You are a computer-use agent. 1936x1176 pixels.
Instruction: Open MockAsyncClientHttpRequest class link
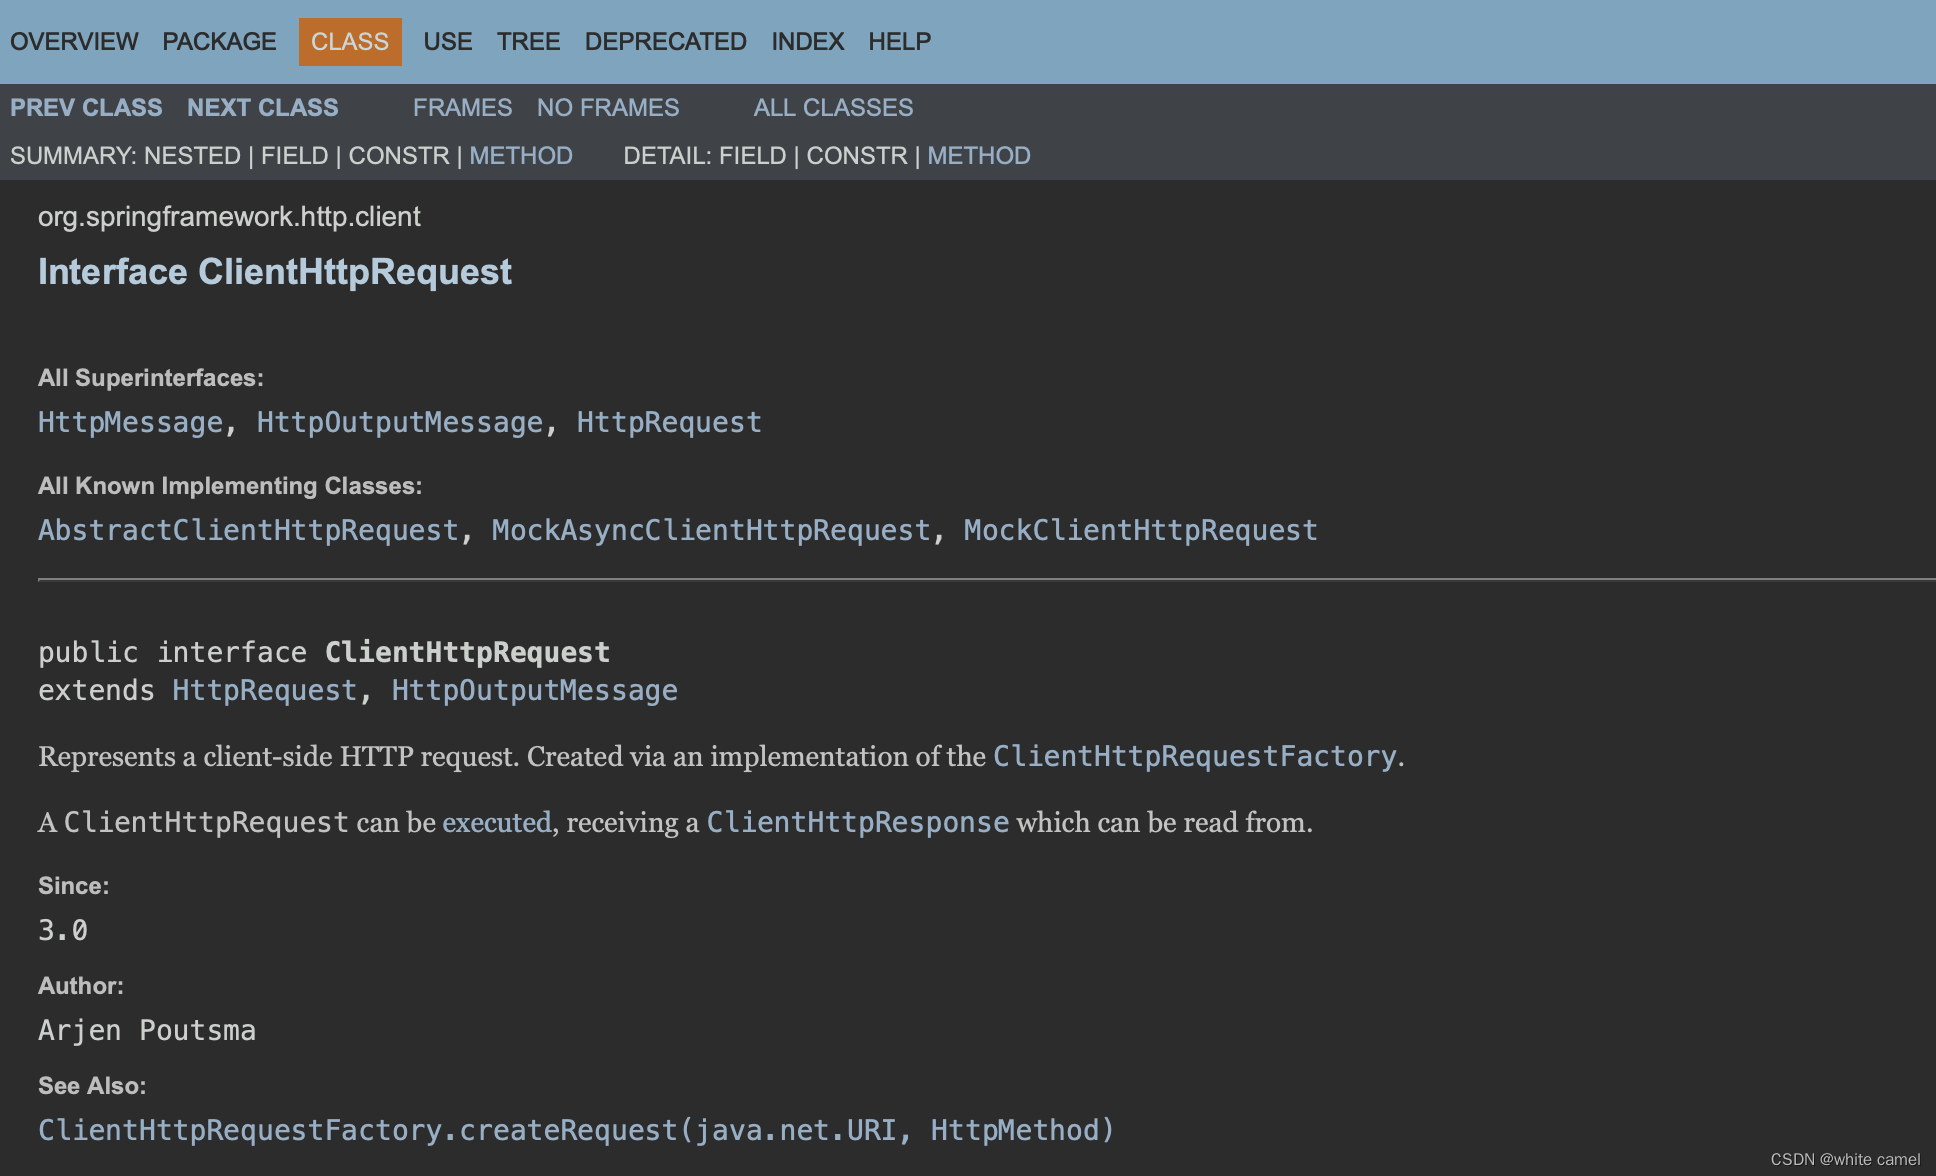tap(711, 530)
